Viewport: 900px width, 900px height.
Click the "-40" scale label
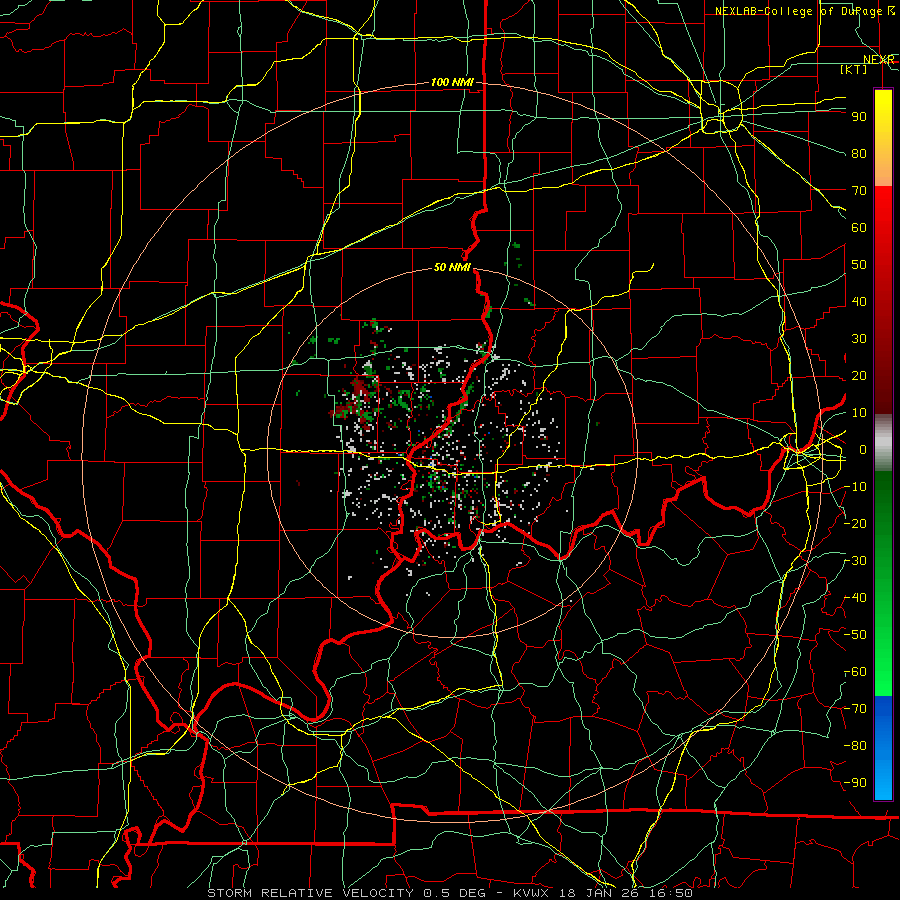(855, 598)
